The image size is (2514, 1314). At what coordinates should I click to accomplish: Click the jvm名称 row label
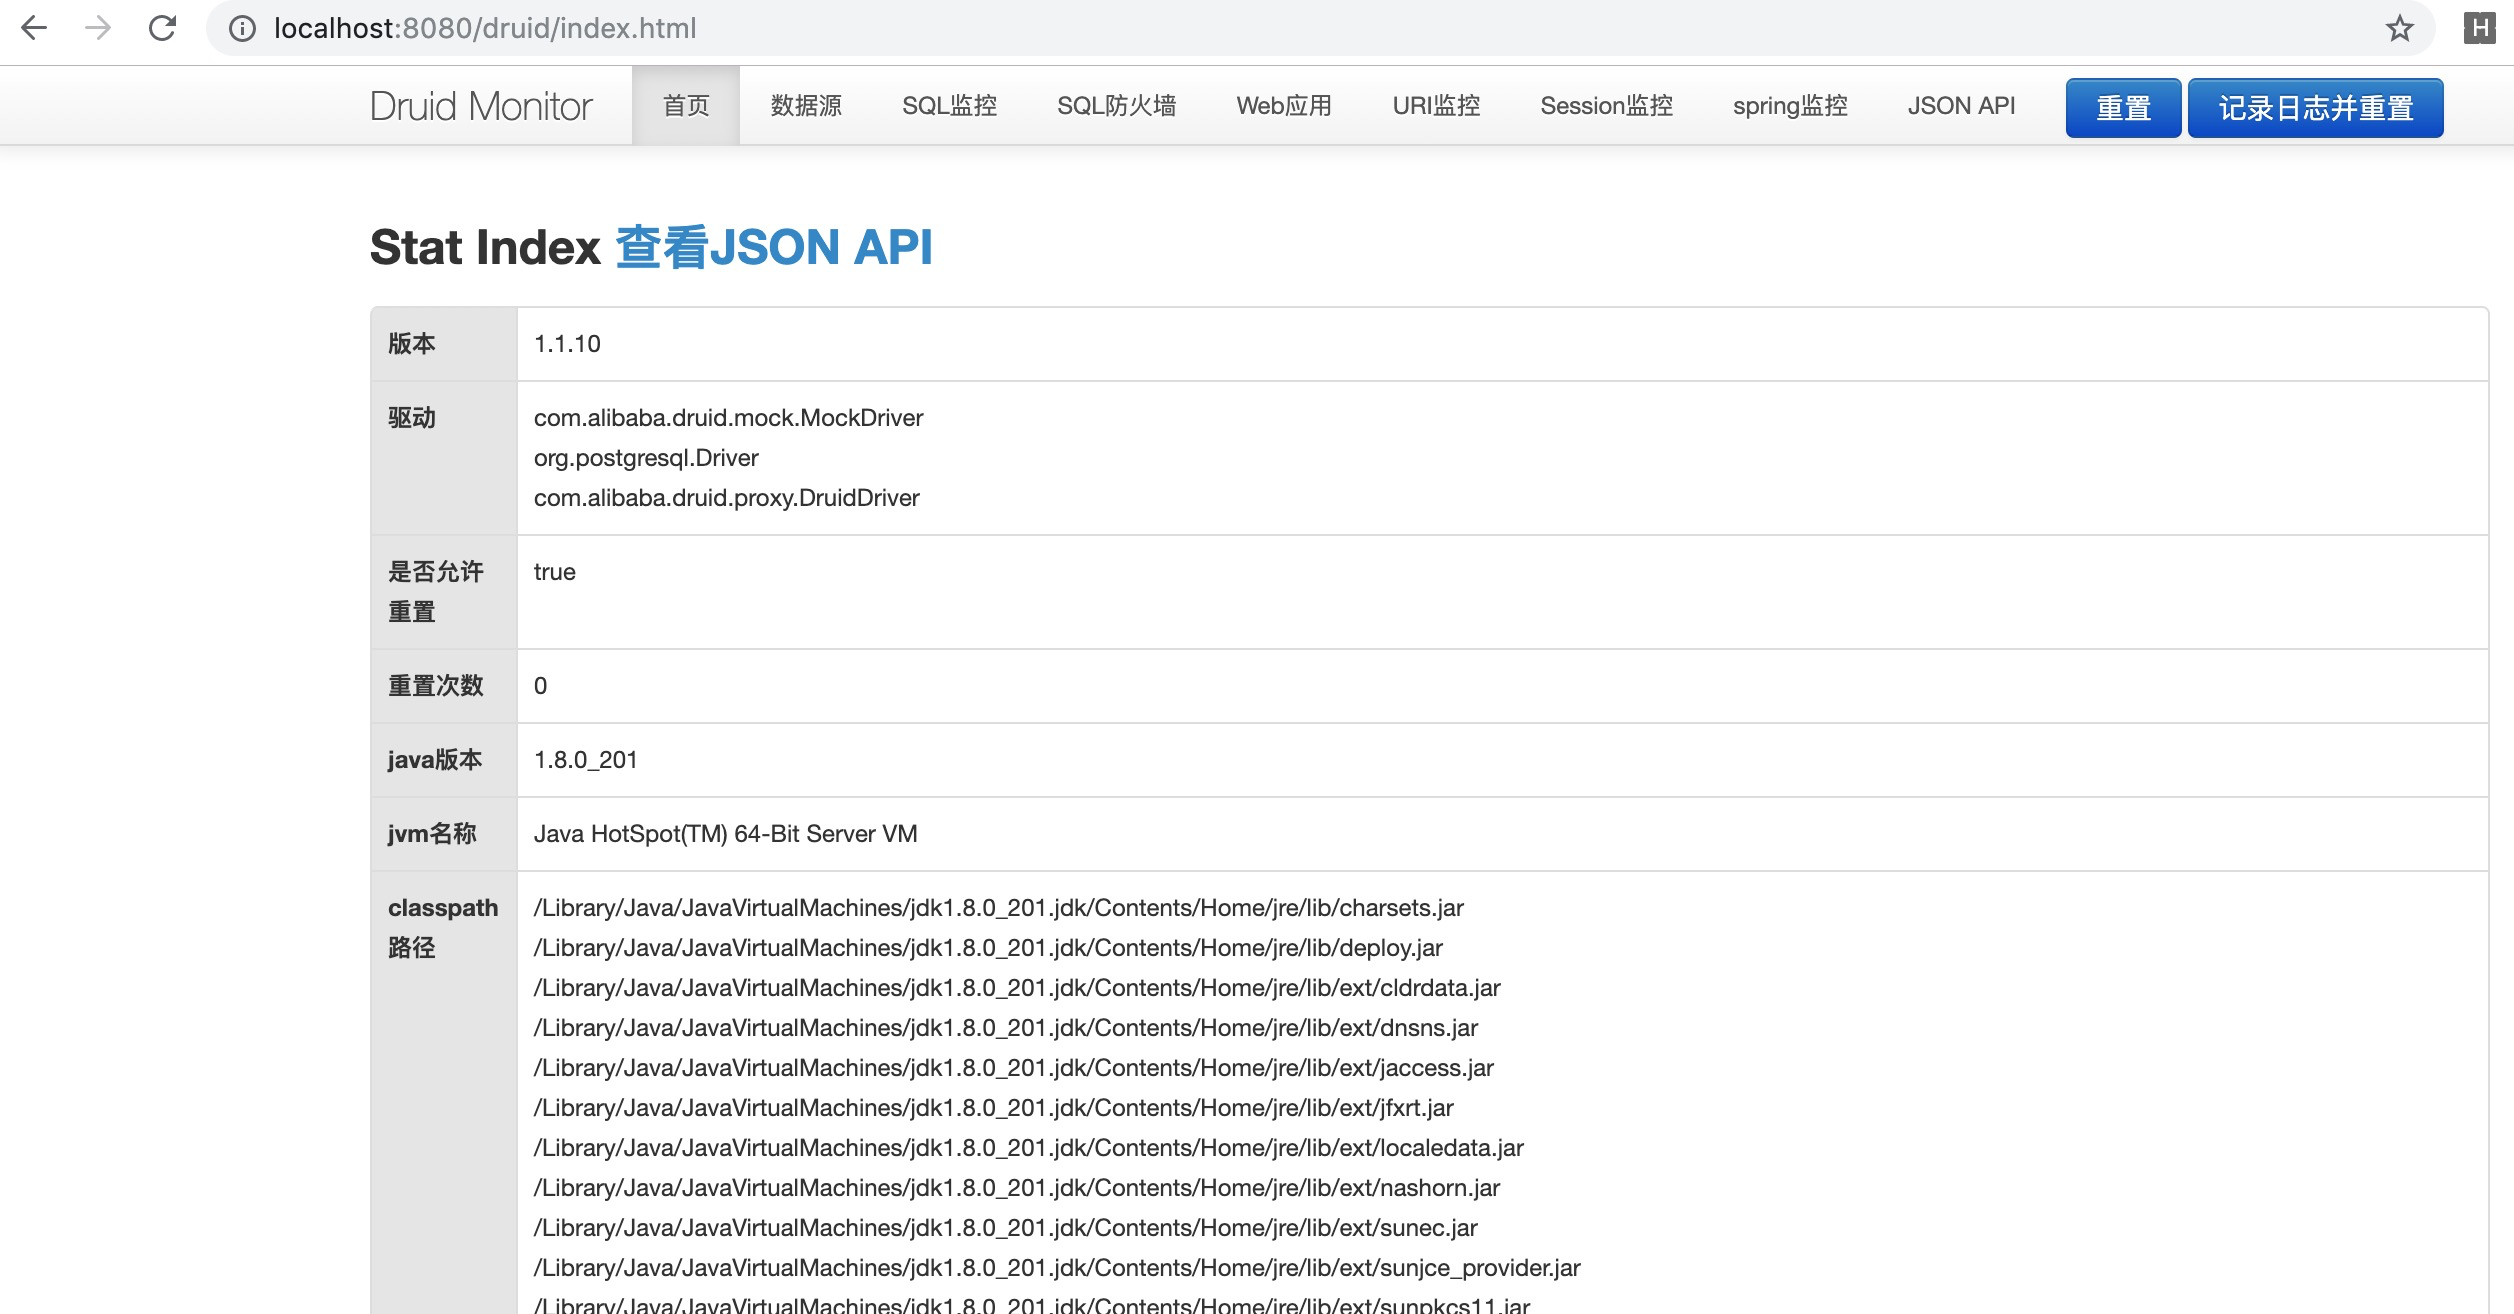click(x=432, y=834)
